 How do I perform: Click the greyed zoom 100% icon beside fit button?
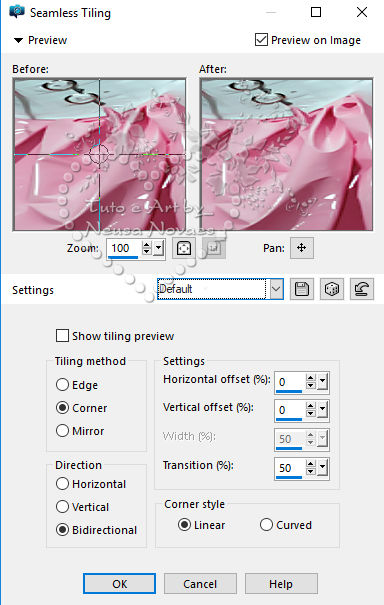pyautogui.click(x=214, y=248)
